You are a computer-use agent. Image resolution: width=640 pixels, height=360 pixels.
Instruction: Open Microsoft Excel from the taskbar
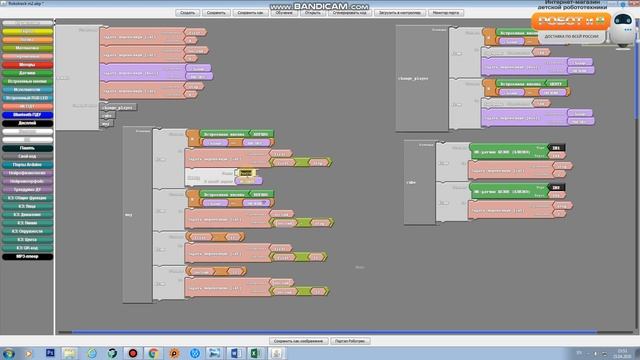pyautogui.click(x=256, y=353)
